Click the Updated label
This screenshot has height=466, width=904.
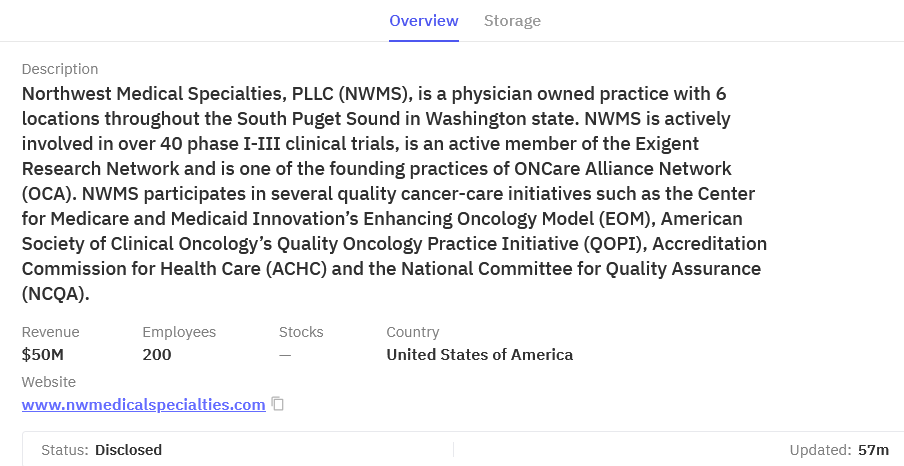tap(820, 450)
